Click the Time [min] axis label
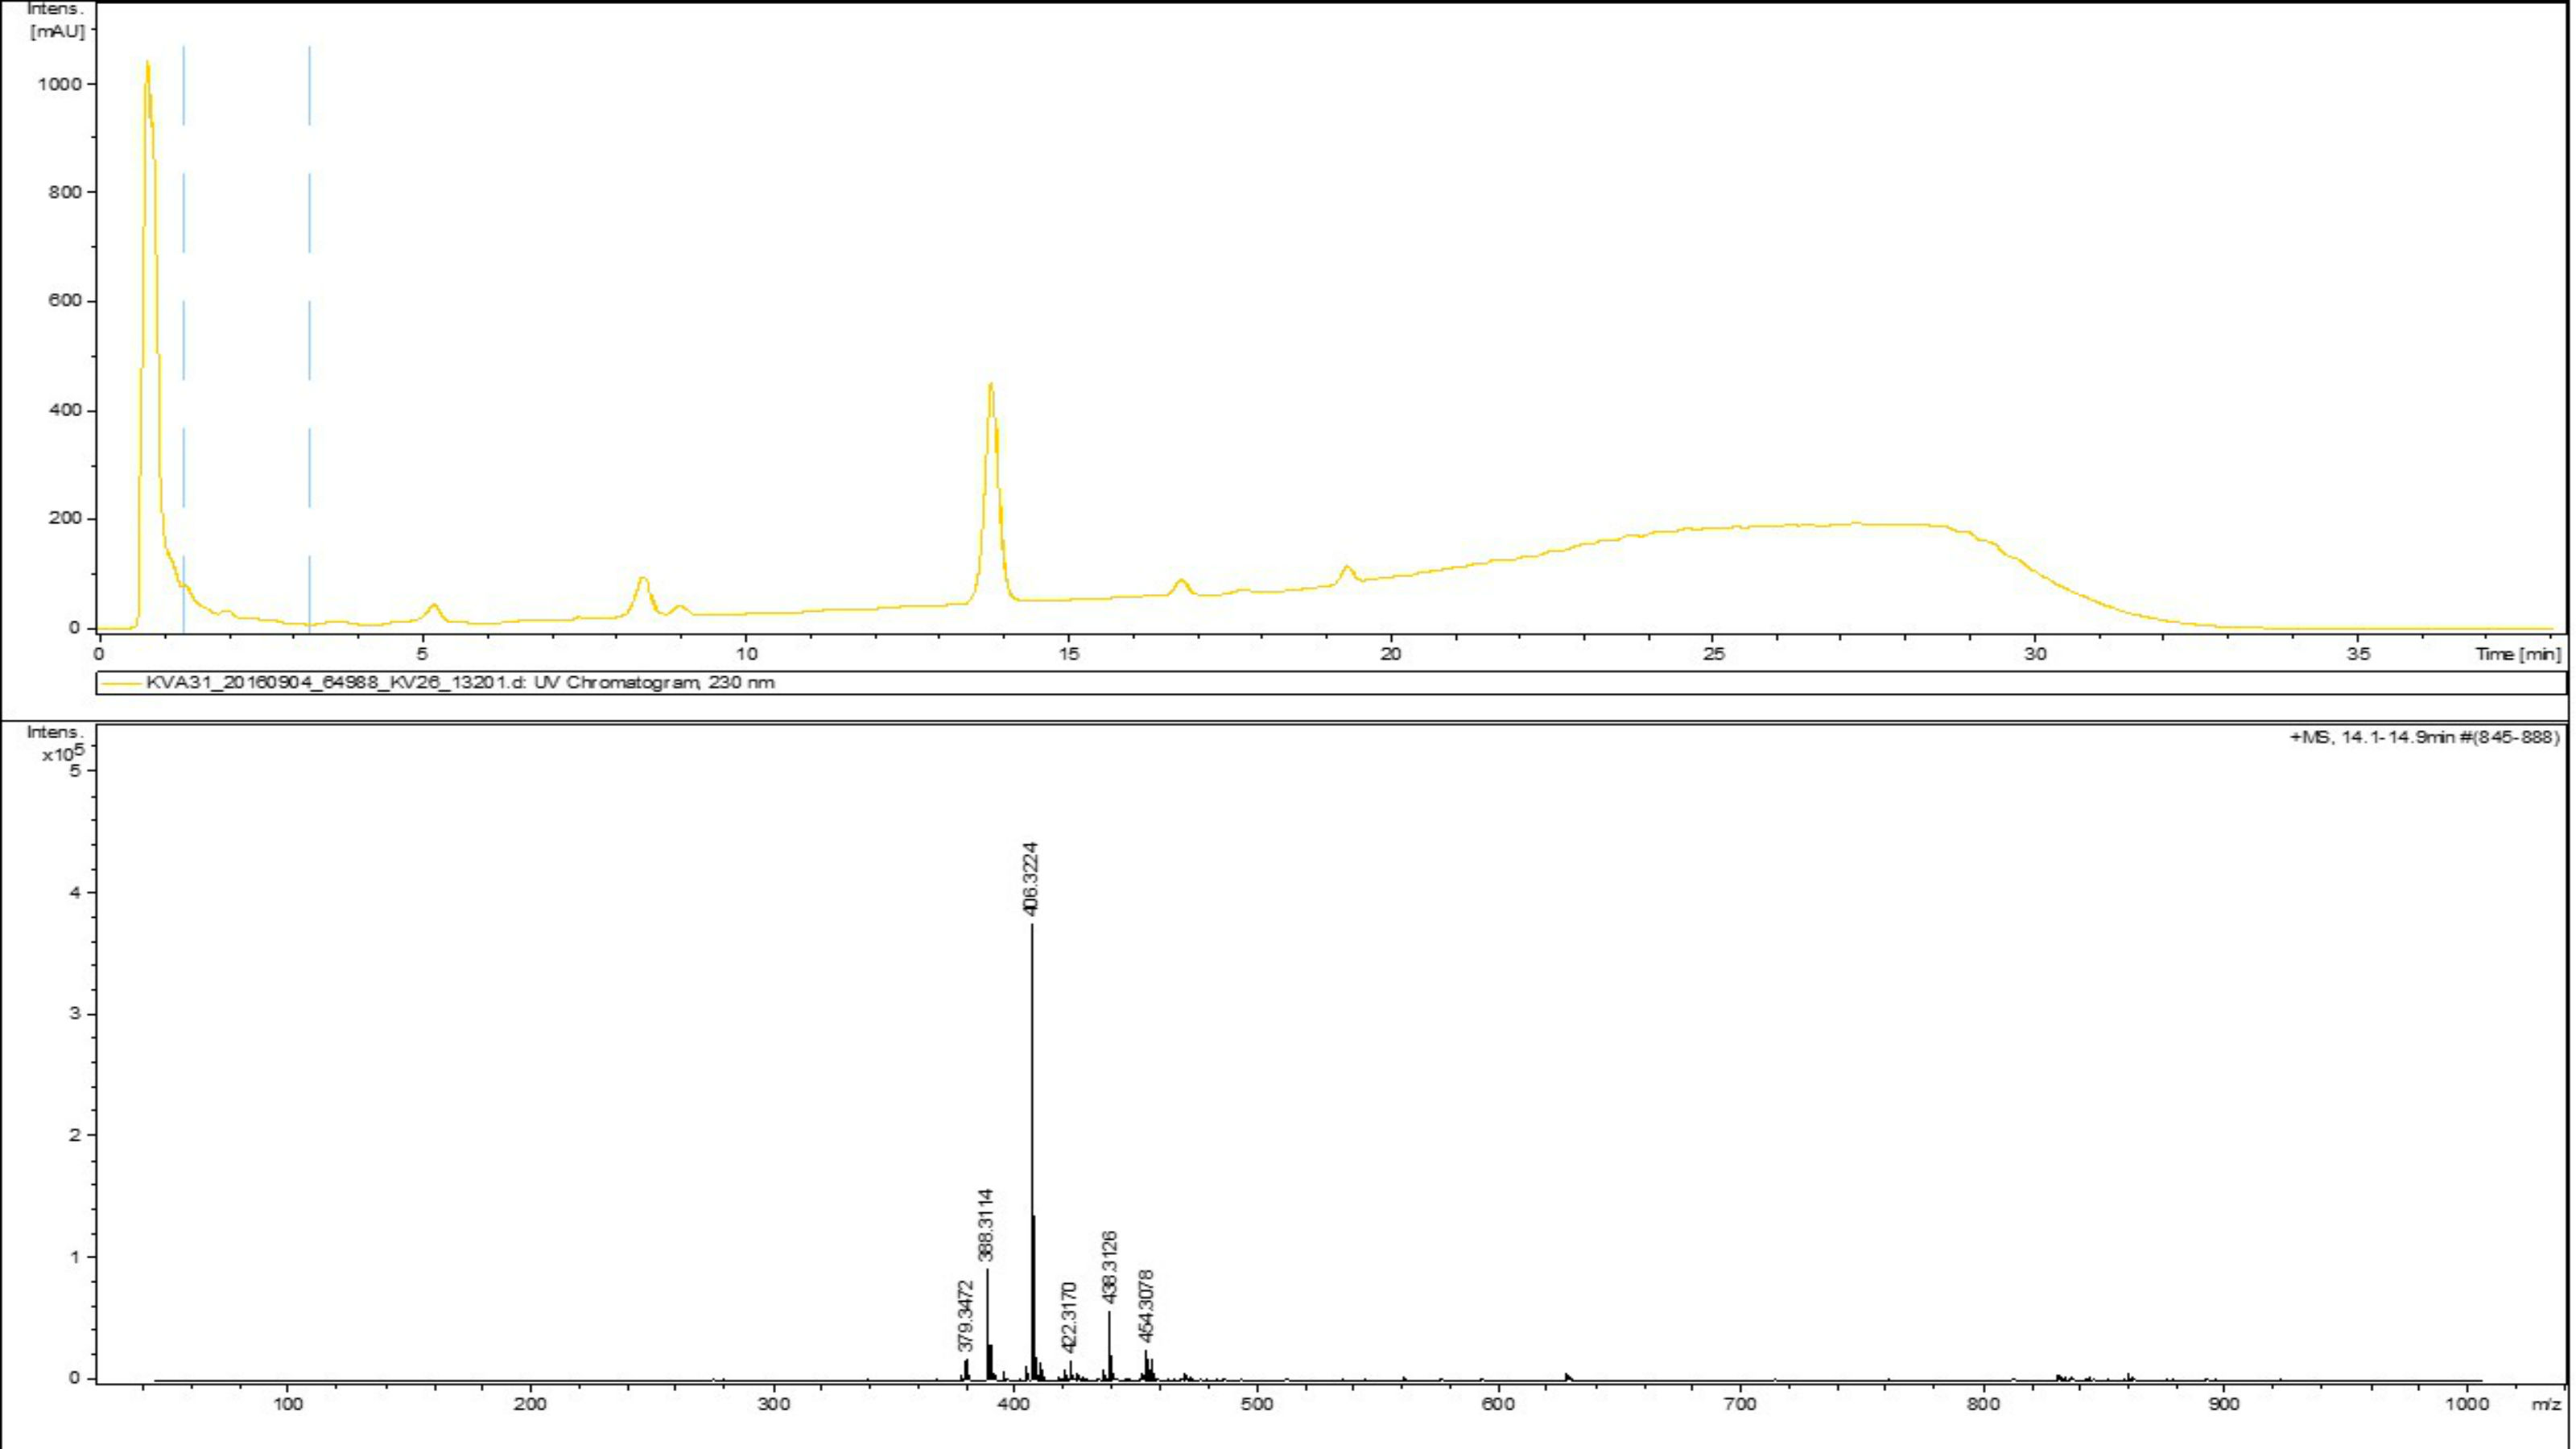 [x=2518, y=654]
